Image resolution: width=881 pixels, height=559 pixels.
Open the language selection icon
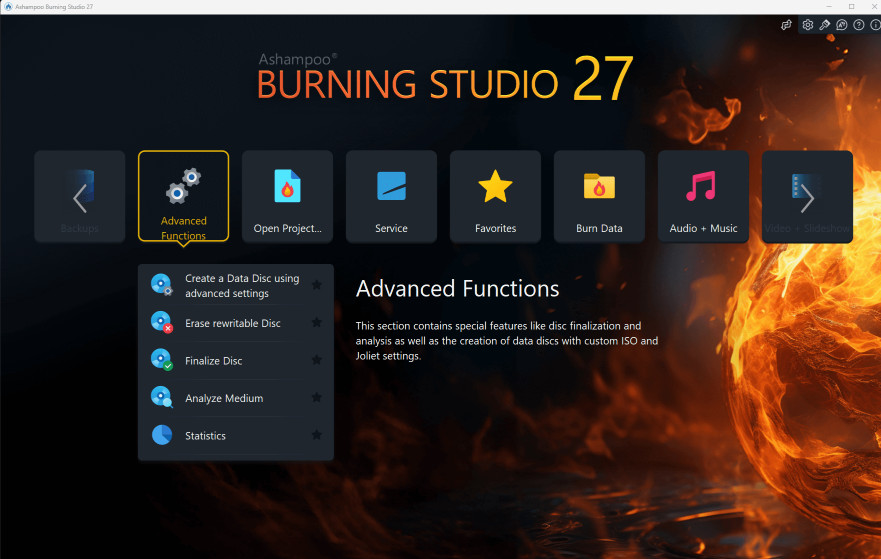(841, 25)
